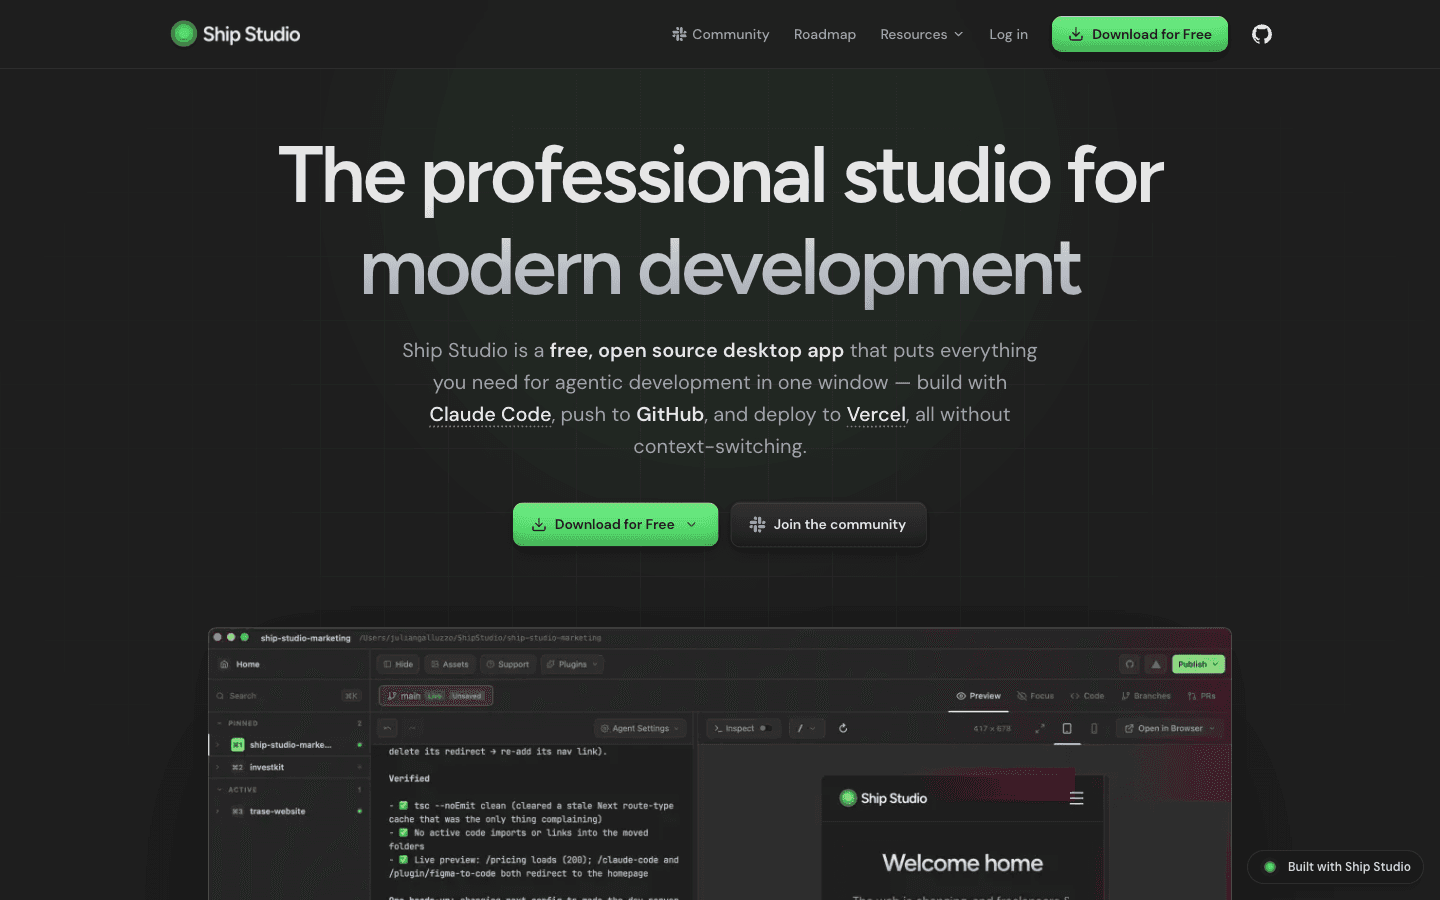The height and width of the screenshot is (900, 1440).
Task: Switch to the Focus tab
Action: tap(1035, 696)
